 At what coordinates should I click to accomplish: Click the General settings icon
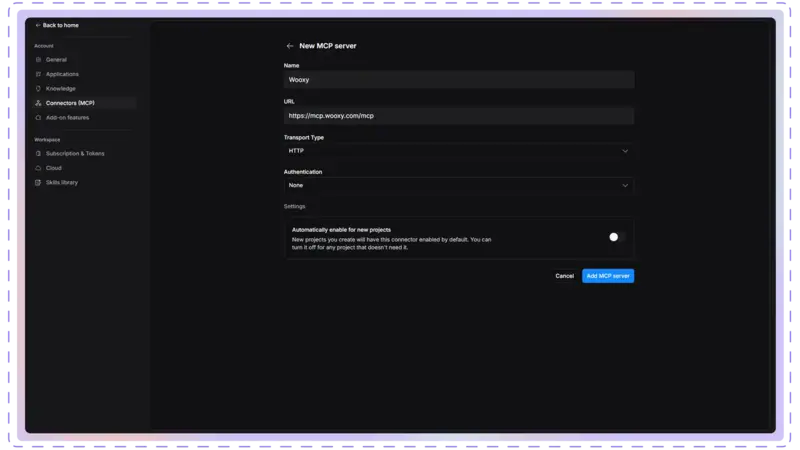[x=38, y=60]
